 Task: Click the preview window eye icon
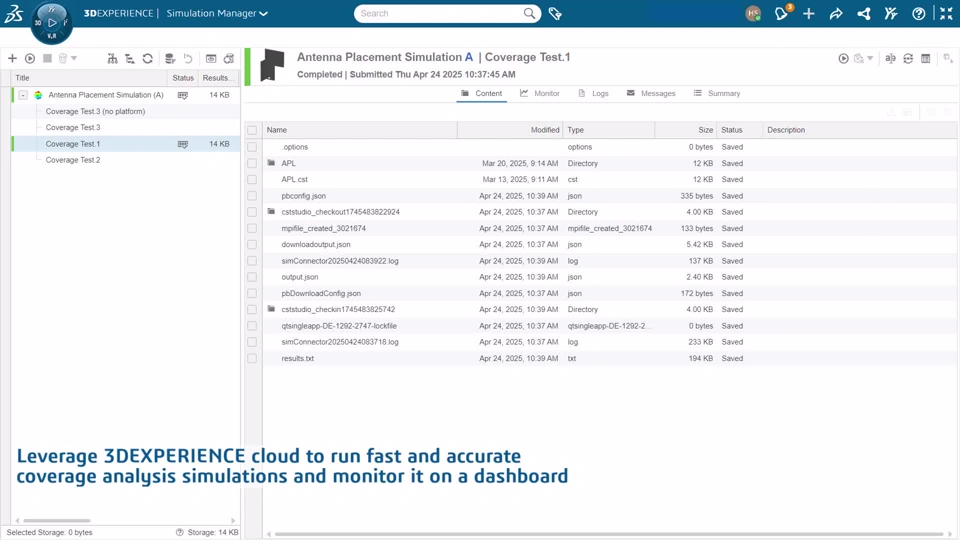coord(211,58)
